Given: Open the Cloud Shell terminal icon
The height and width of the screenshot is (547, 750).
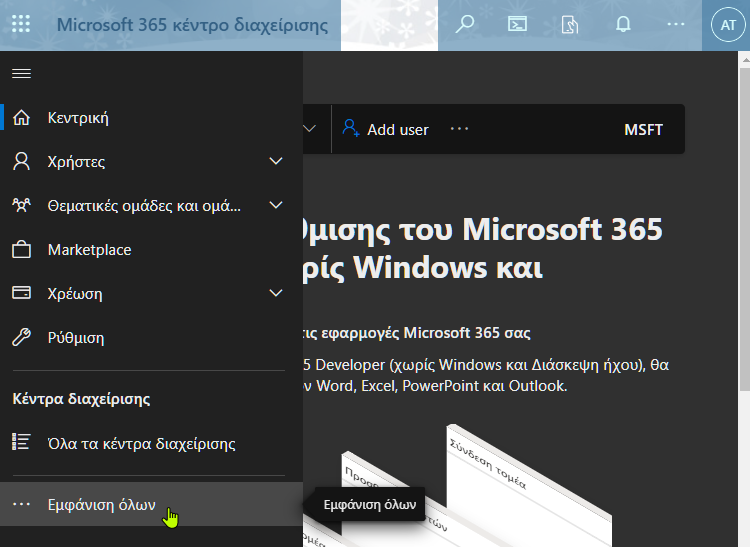Looking at the screenshot, I should click(x=517, y=24).
